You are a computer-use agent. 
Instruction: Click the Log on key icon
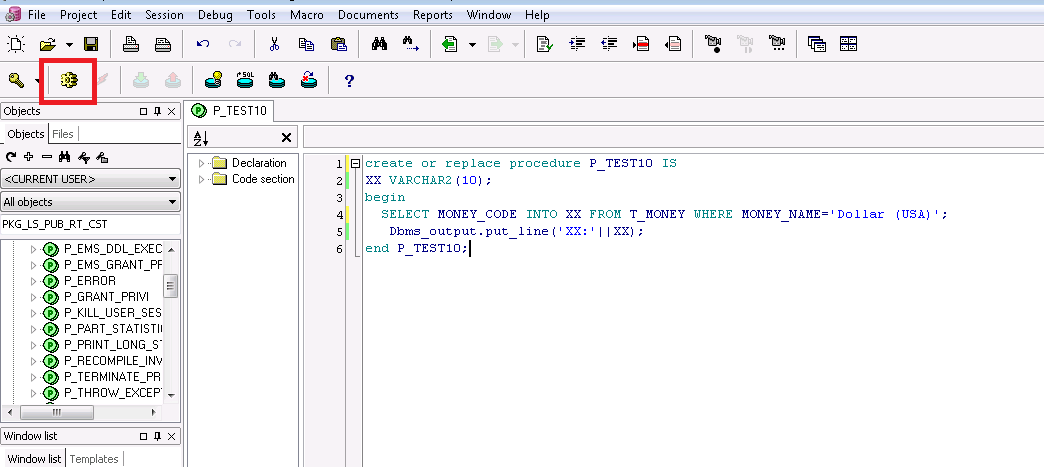point(16,81)
